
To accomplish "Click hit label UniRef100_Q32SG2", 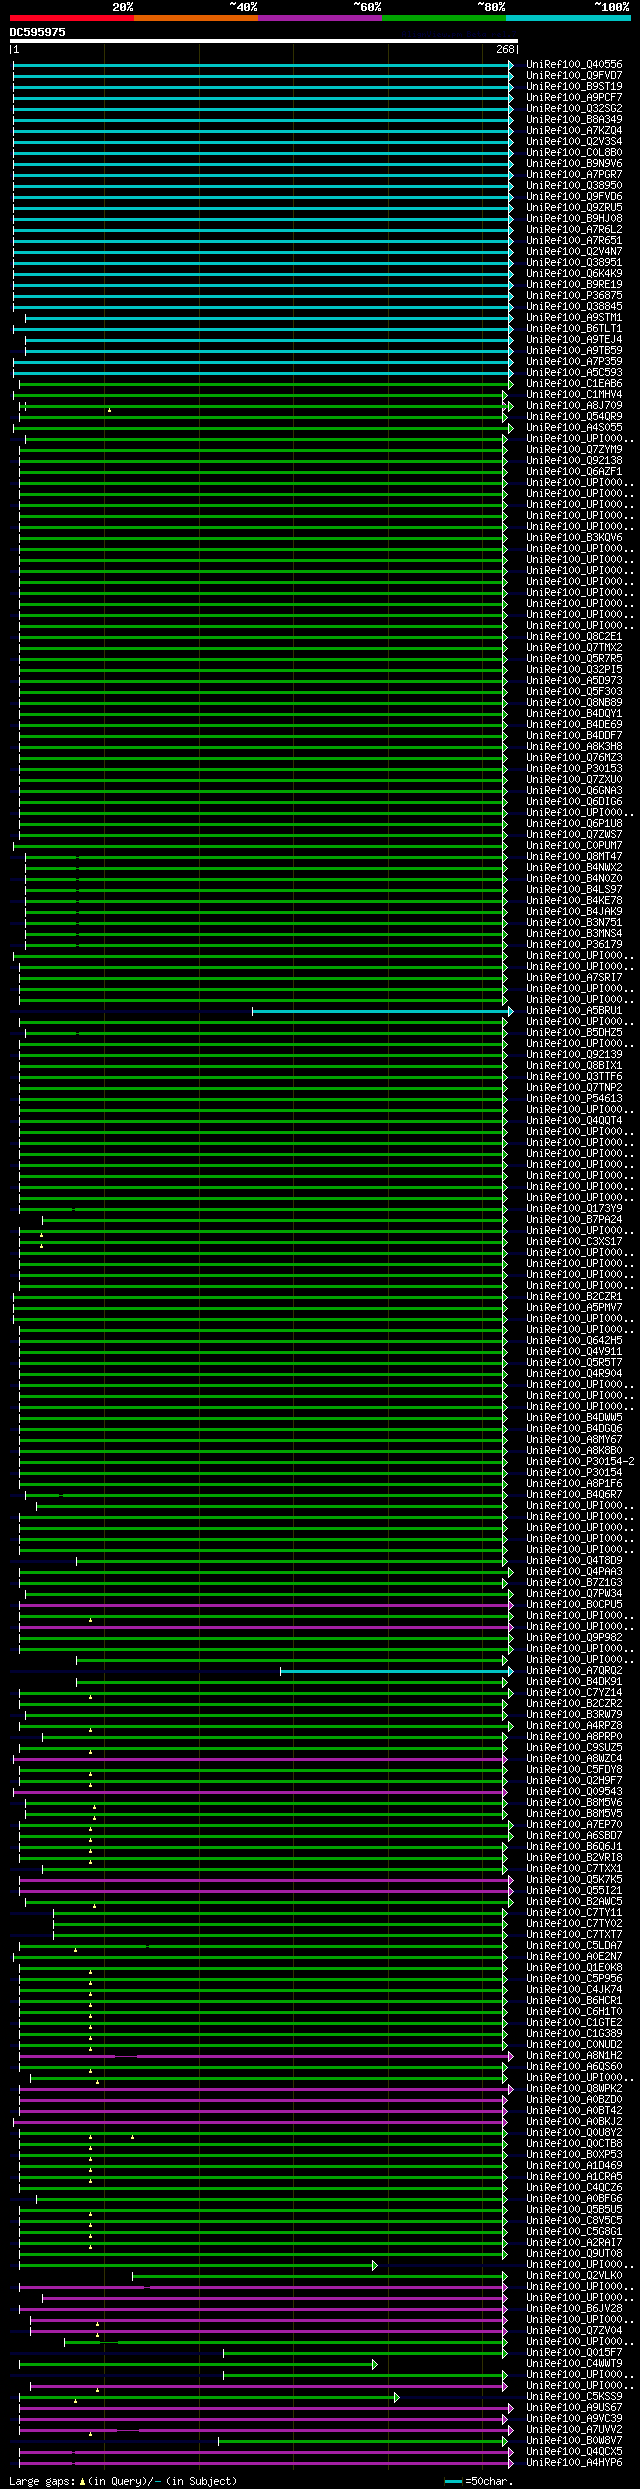I will tap(574, 109).
